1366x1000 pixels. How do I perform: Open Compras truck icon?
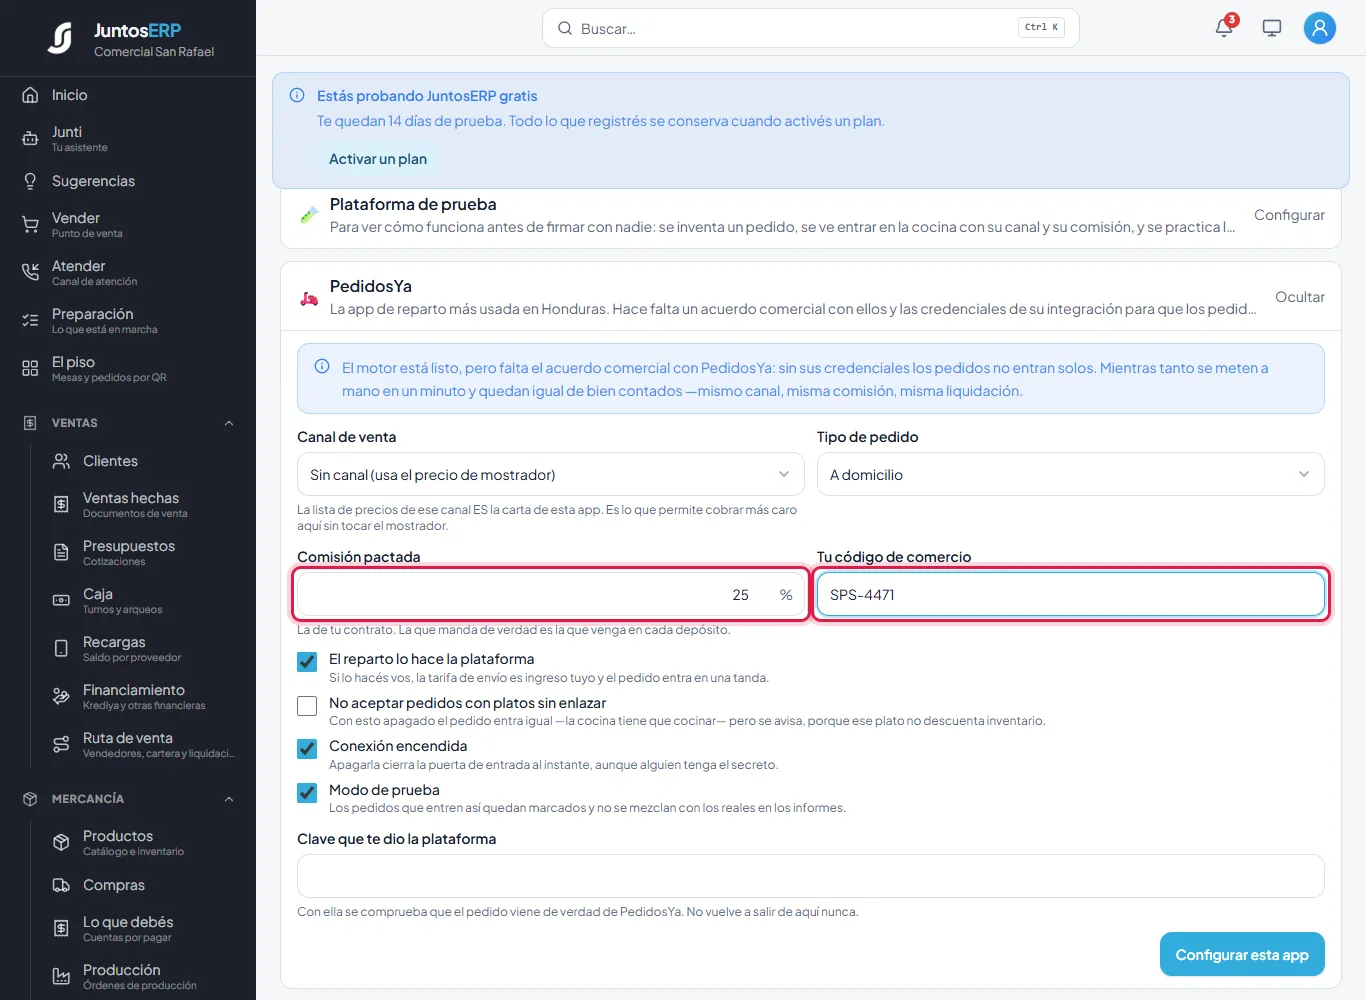(61, 885)
